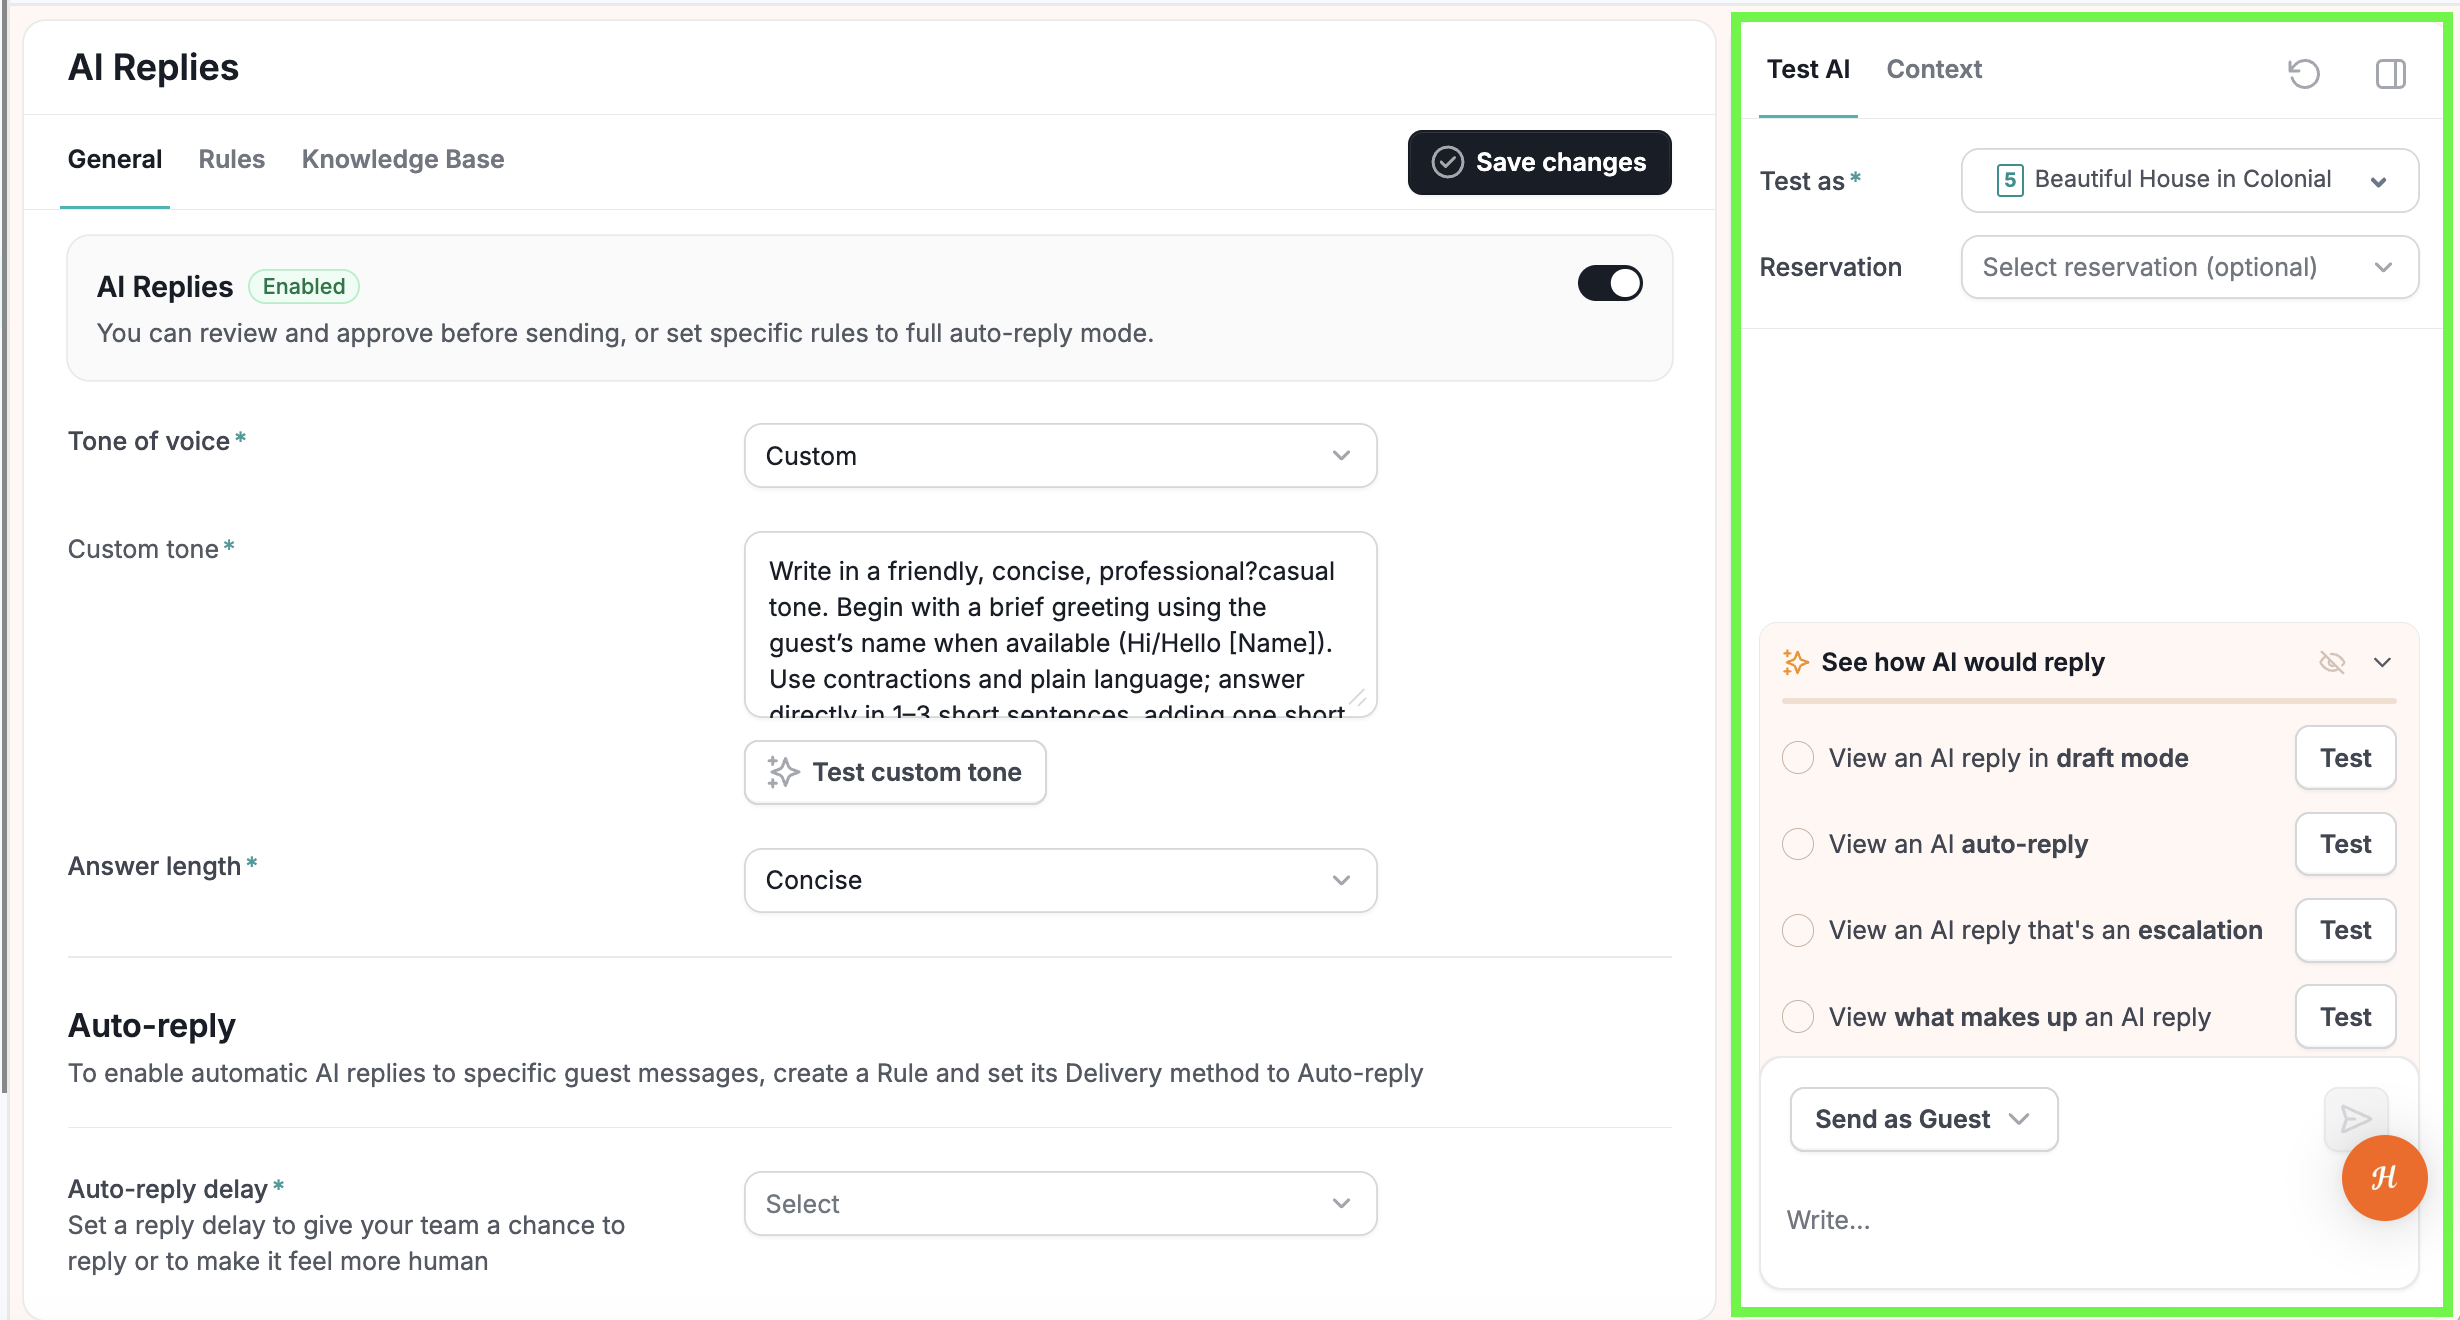2460x1320 pixels.
Task: Open the Answer length Concise dropdown
Action: click(x=1060, y=880)
